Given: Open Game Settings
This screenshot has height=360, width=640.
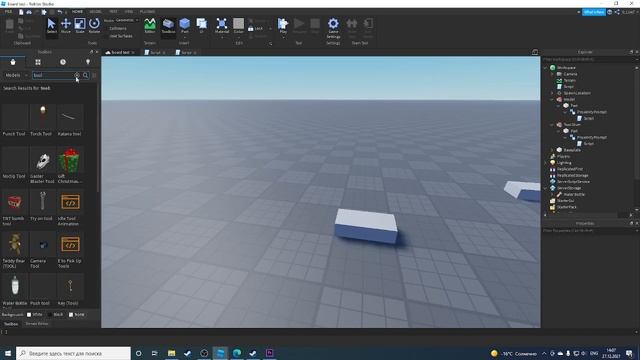Looking at the screenshot, I should (333, 27).
